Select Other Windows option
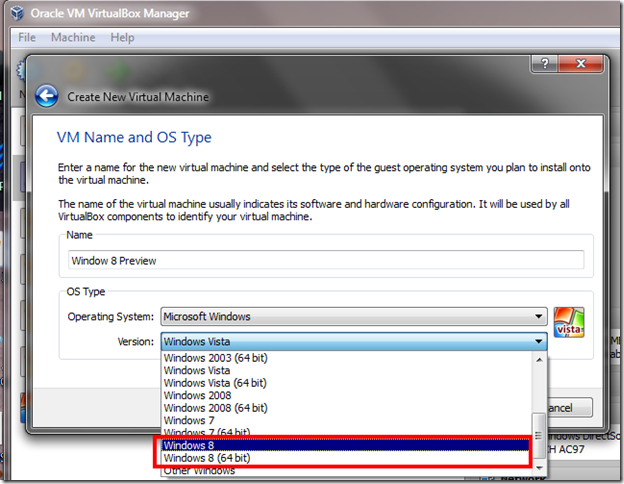The height and width of the screenshot is (484, 624). pos(346,470)
